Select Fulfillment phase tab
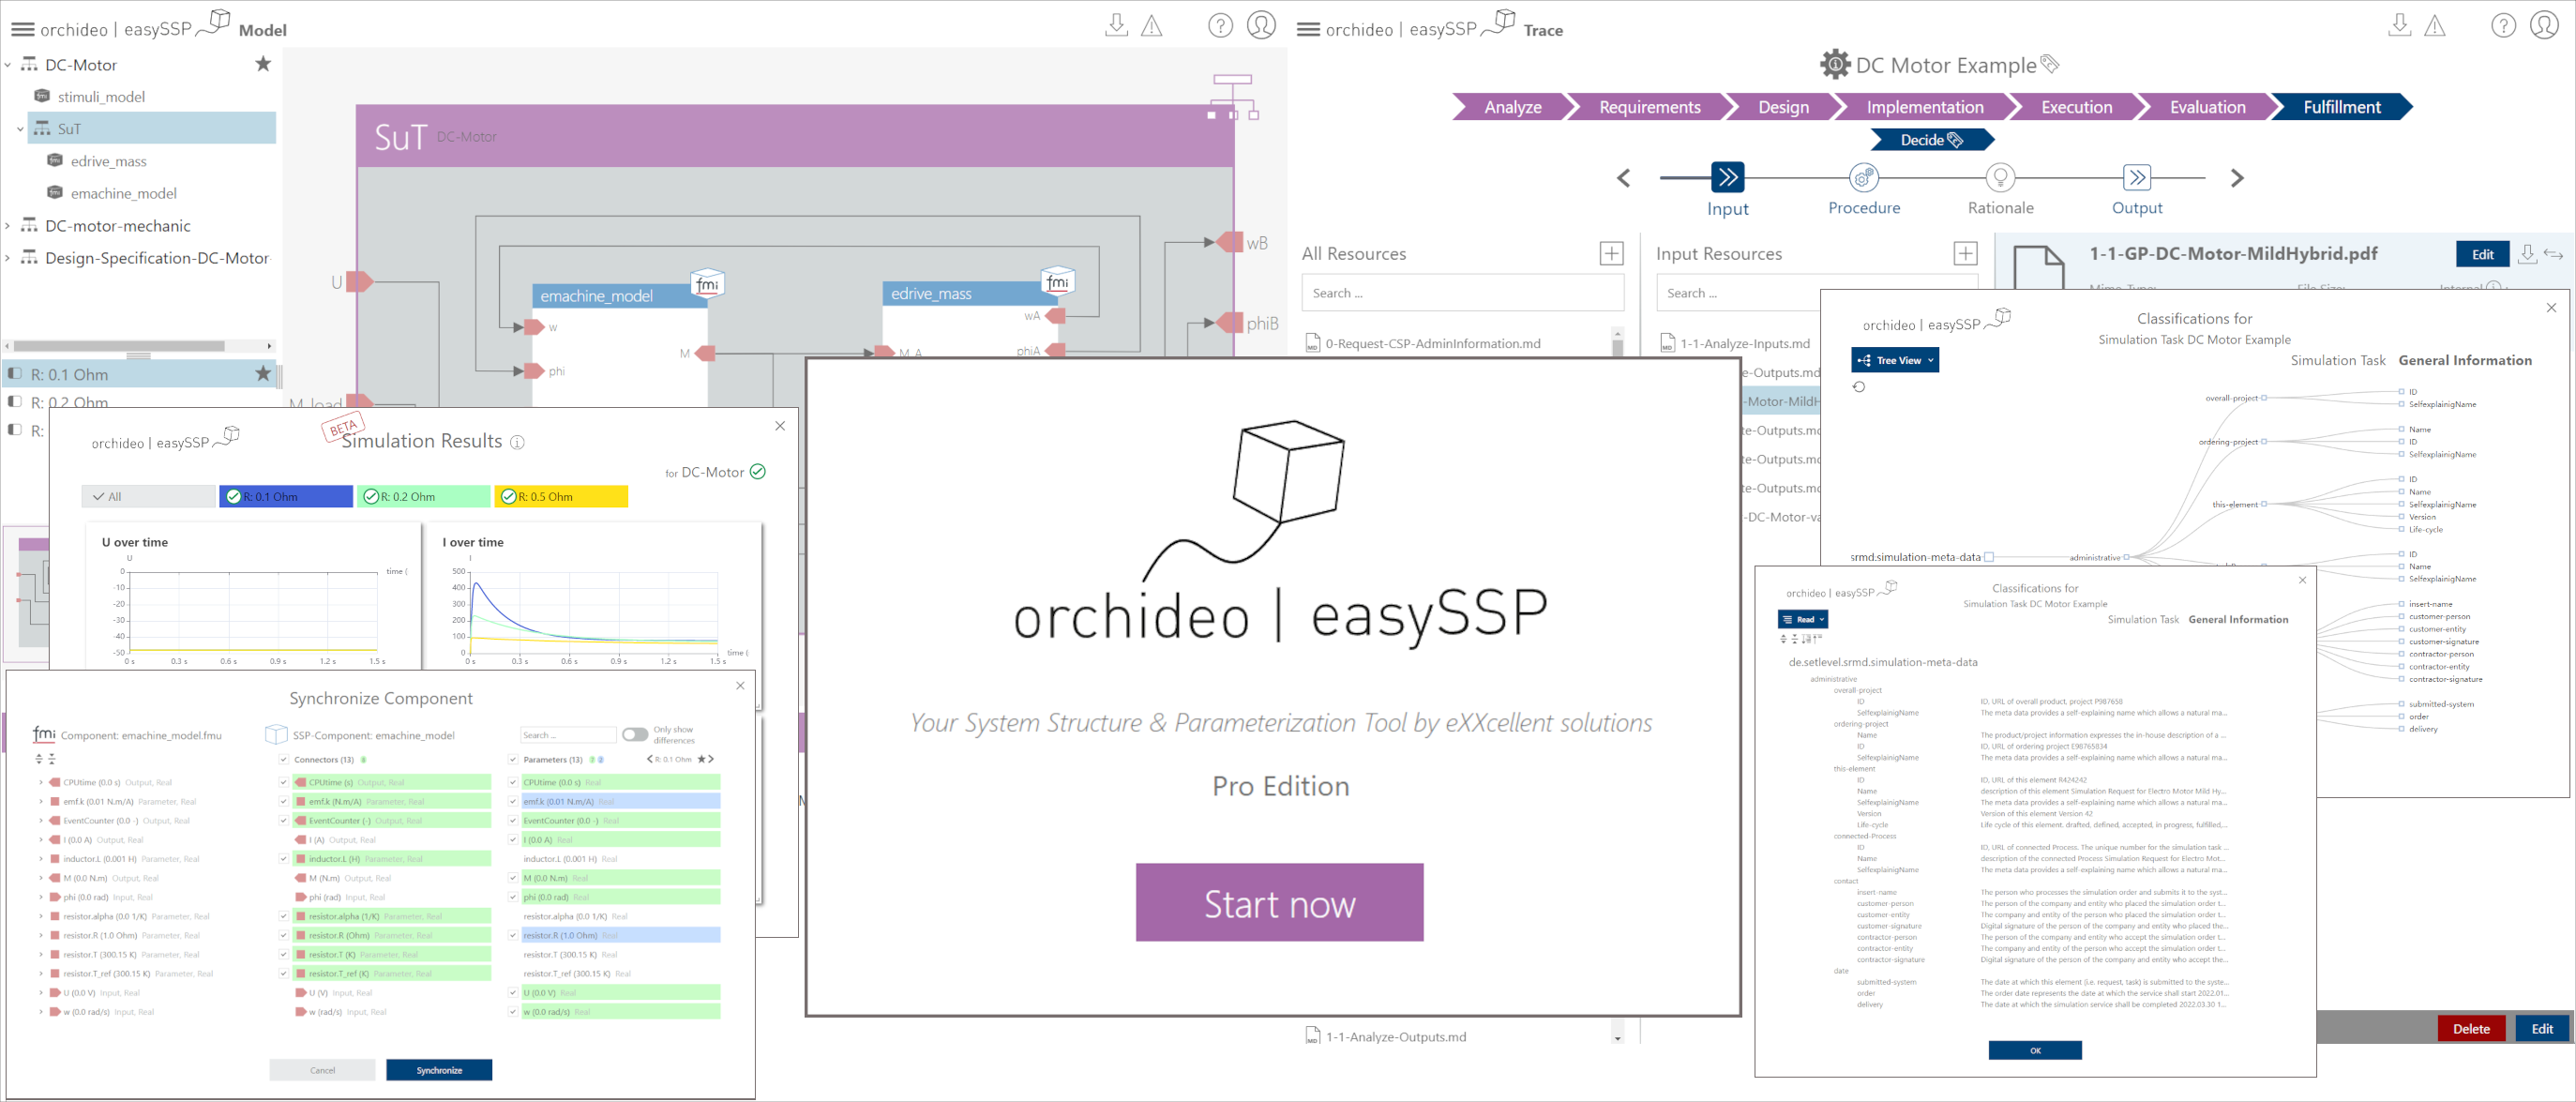2576x1102 pixels. pyautogui.click(x=2341, y=107)
